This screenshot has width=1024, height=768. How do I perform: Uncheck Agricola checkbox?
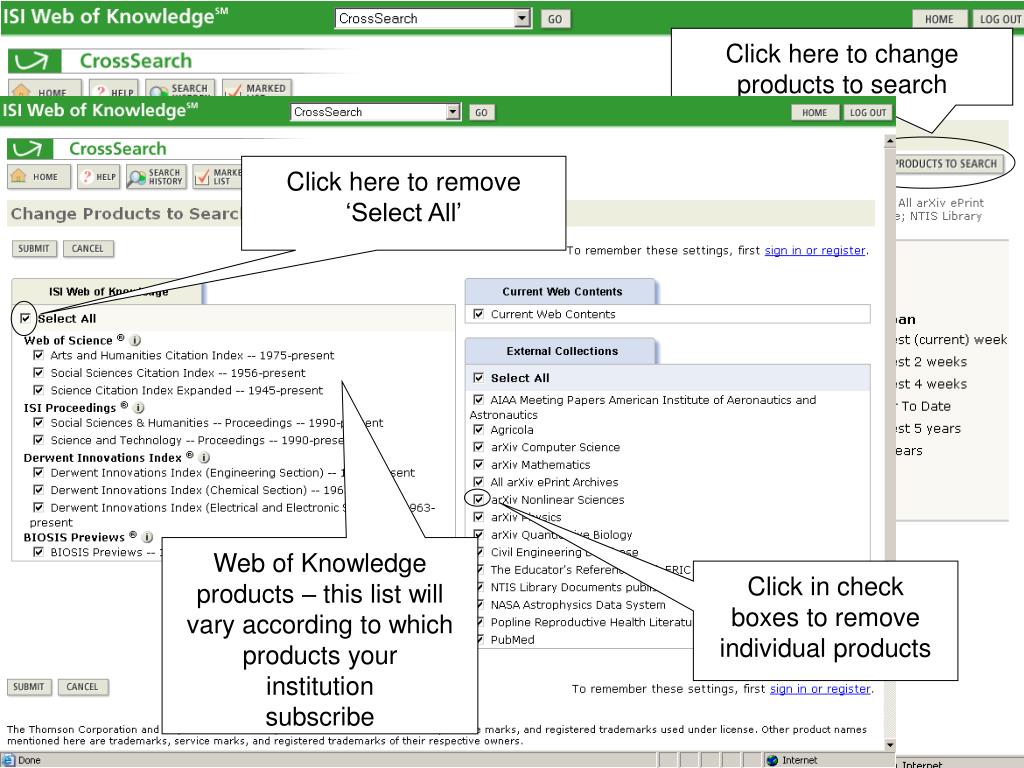pyautogui.click(x=479, y=429)
